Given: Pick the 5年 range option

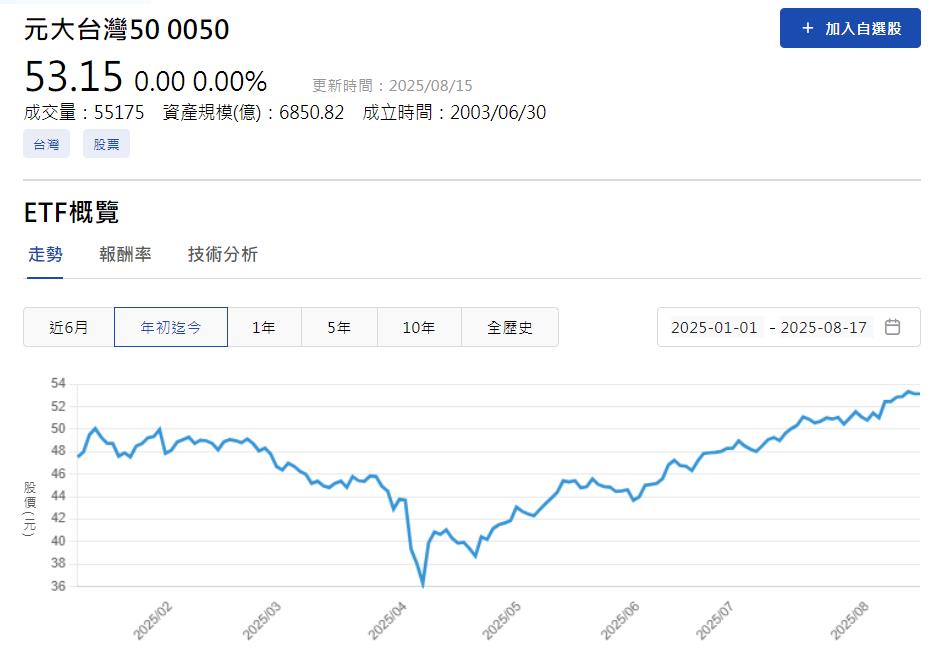Looking at the screenshot, I should 339,327.
